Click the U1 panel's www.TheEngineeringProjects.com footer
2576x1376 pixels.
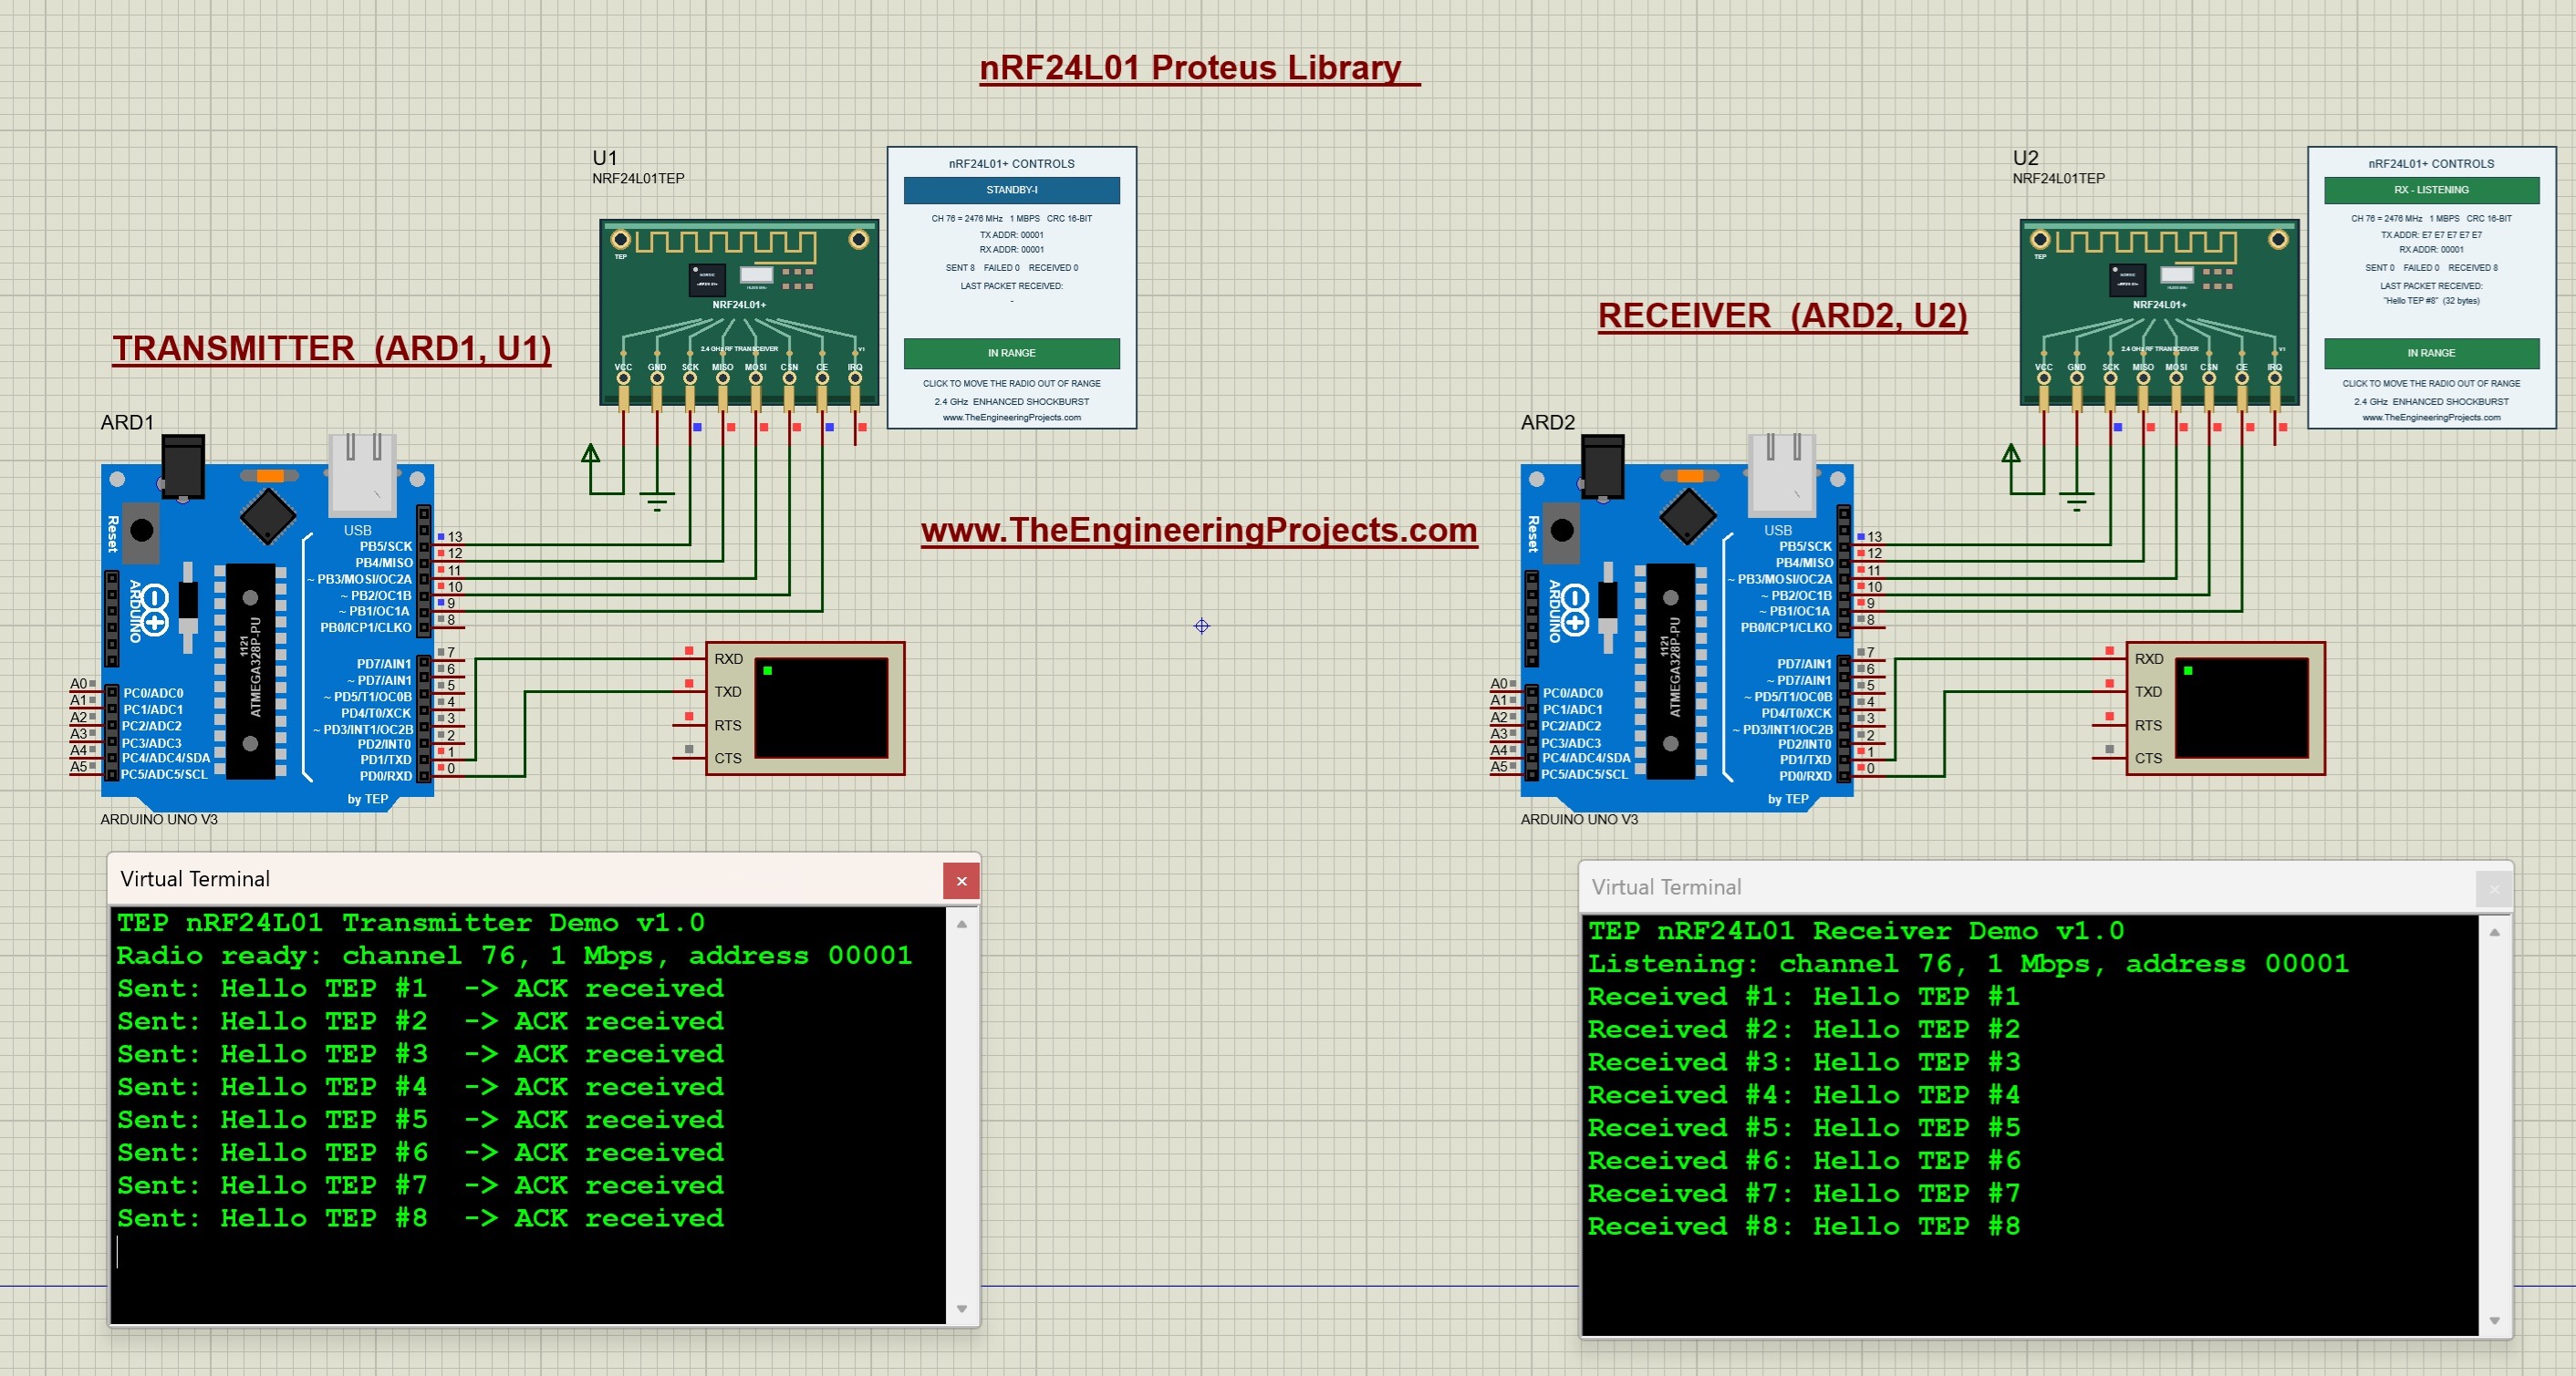[1012, 418]
